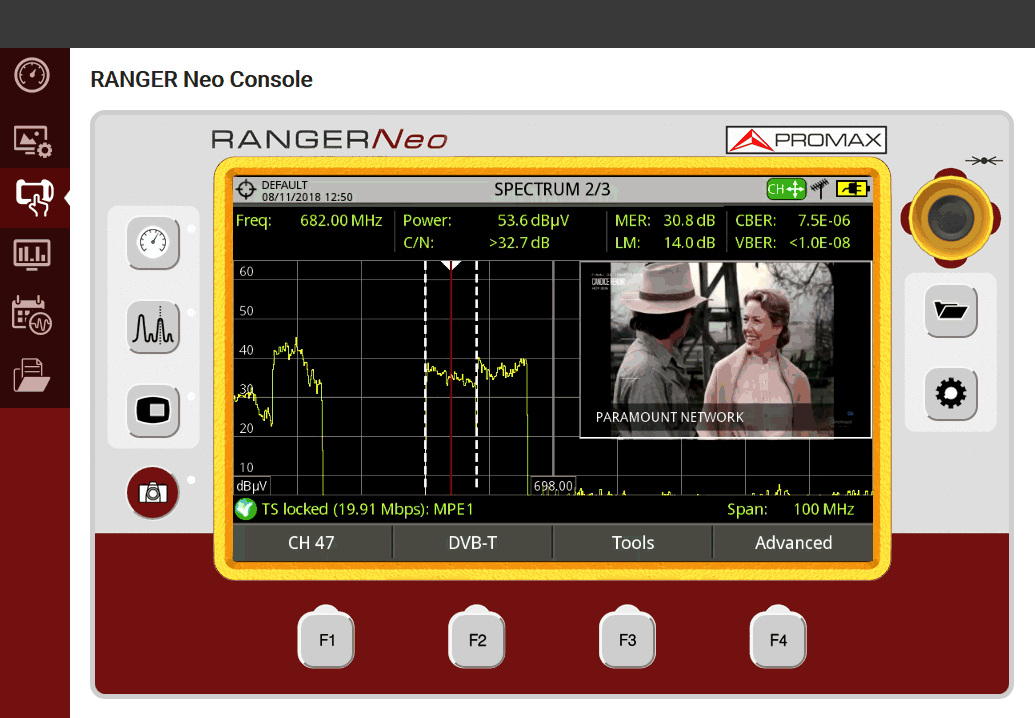The width and height of the screenshot is (1035, 718).
Task: Open the gear settings device button
Action: pos(951,394)
